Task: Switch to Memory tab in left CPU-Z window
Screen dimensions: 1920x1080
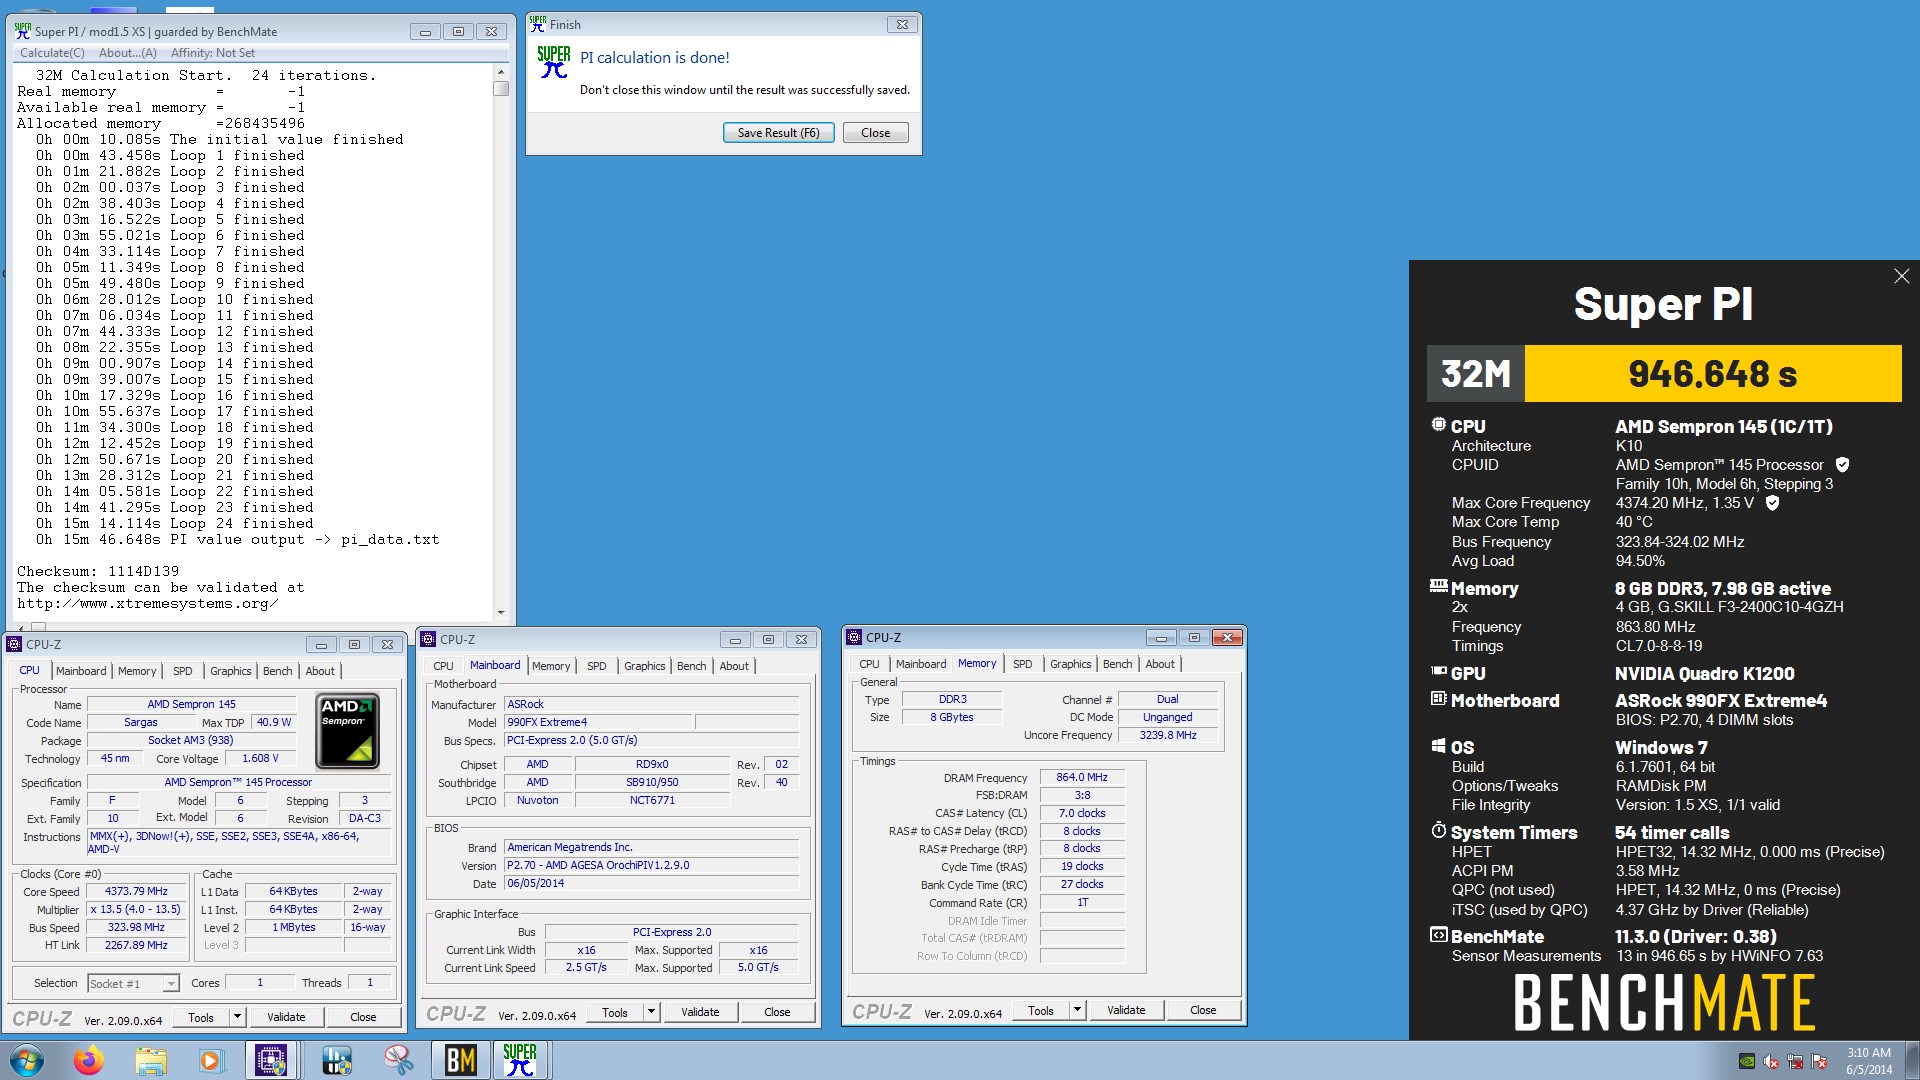Action: coord(137,671)
